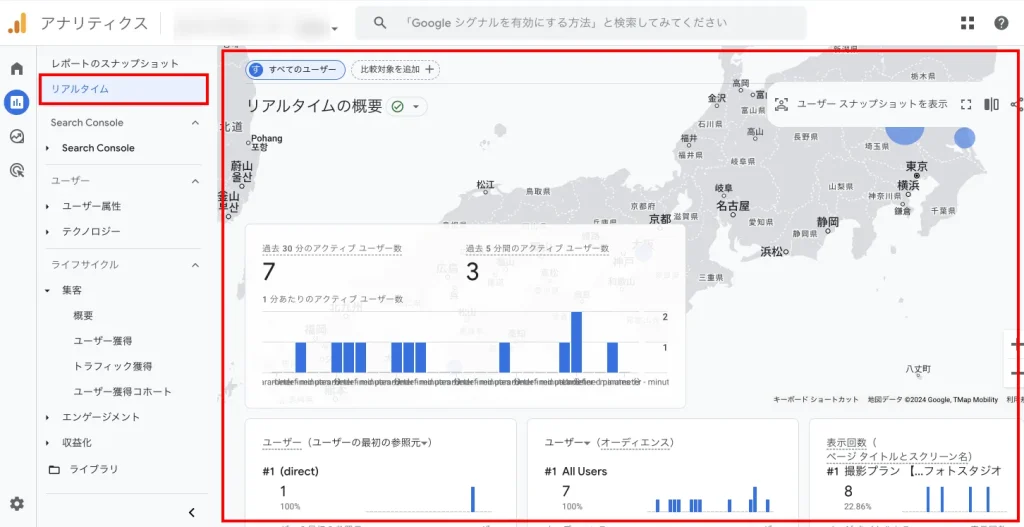
Task: Click the search magnifier icon
Action: pos(380,23)
